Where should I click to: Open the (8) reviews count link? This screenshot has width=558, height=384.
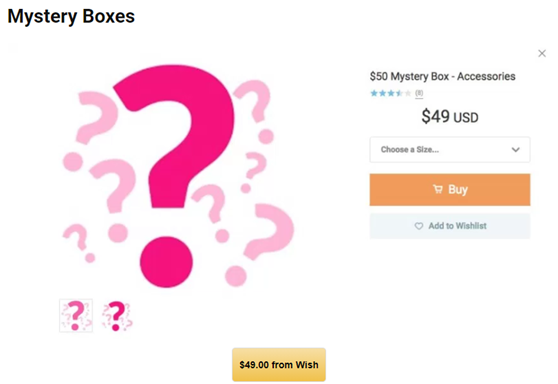[419, 93]
